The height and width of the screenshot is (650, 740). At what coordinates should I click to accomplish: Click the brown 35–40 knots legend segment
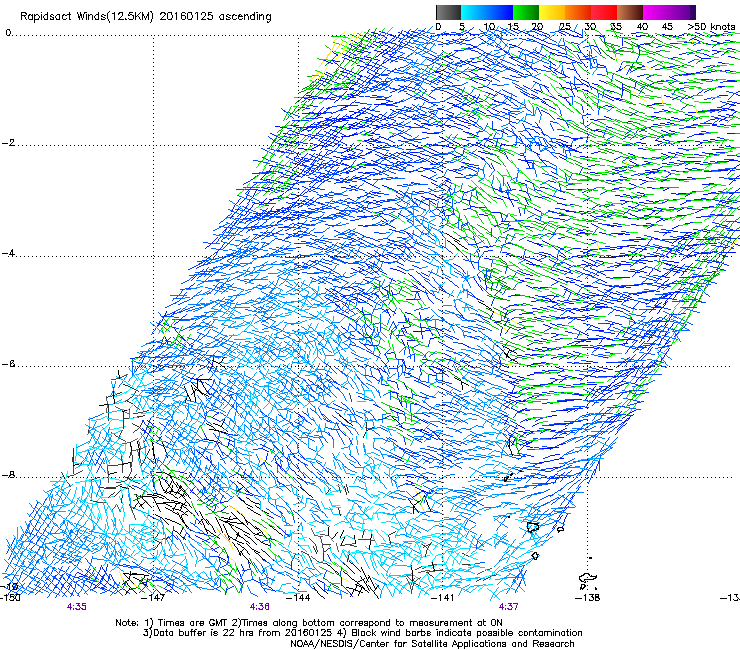coord(630,12)
